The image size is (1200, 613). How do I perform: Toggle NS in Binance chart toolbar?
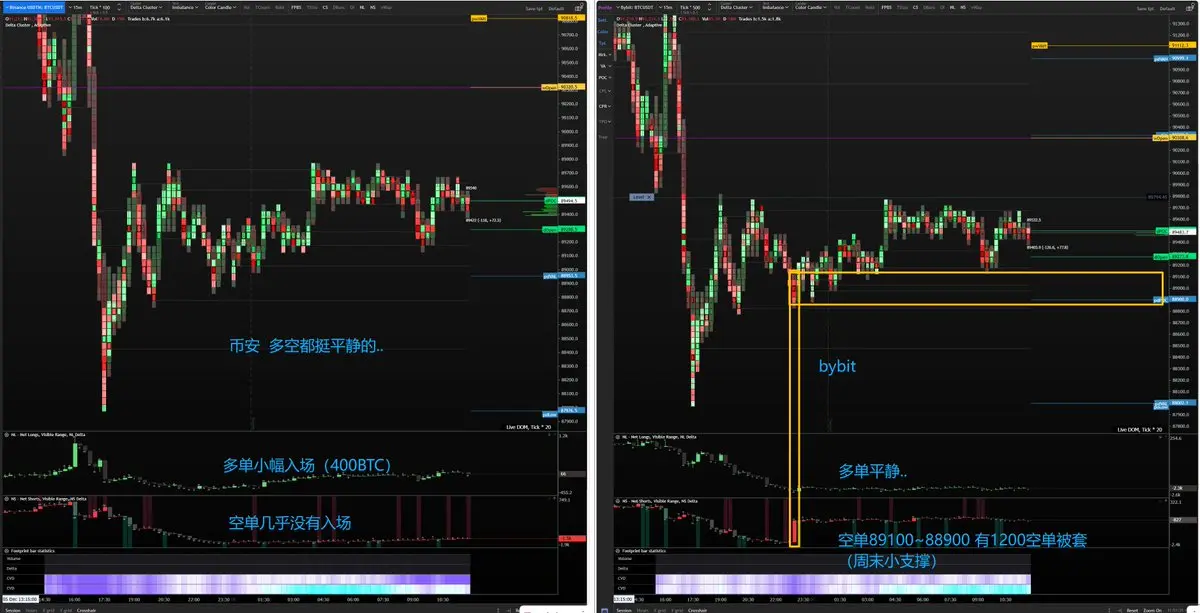click(372, 8)
